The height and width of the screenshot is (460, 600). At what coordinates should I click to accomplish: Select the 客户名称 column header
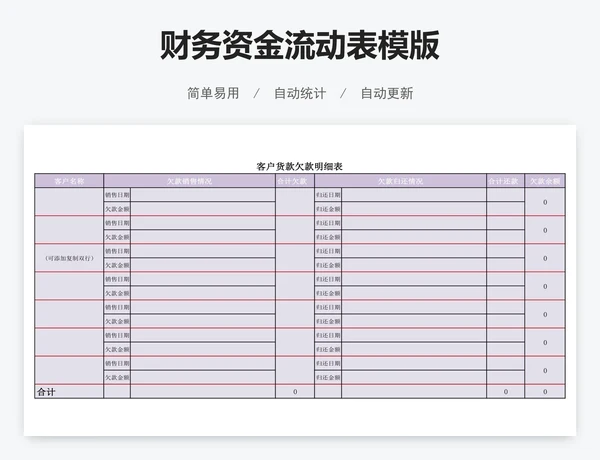69,181
